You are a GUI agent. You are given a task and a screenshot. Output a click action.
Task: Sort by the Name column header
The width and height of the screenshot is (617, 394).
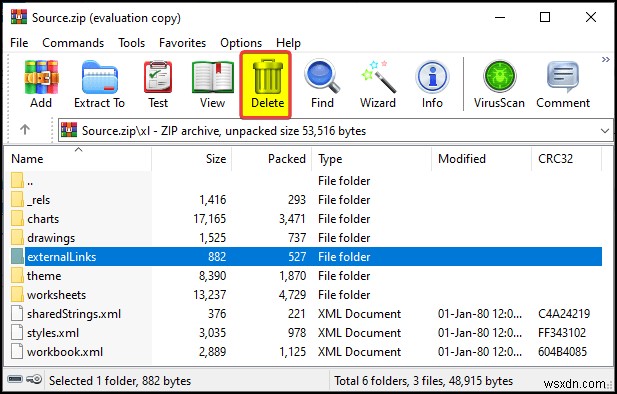[79, 159]
